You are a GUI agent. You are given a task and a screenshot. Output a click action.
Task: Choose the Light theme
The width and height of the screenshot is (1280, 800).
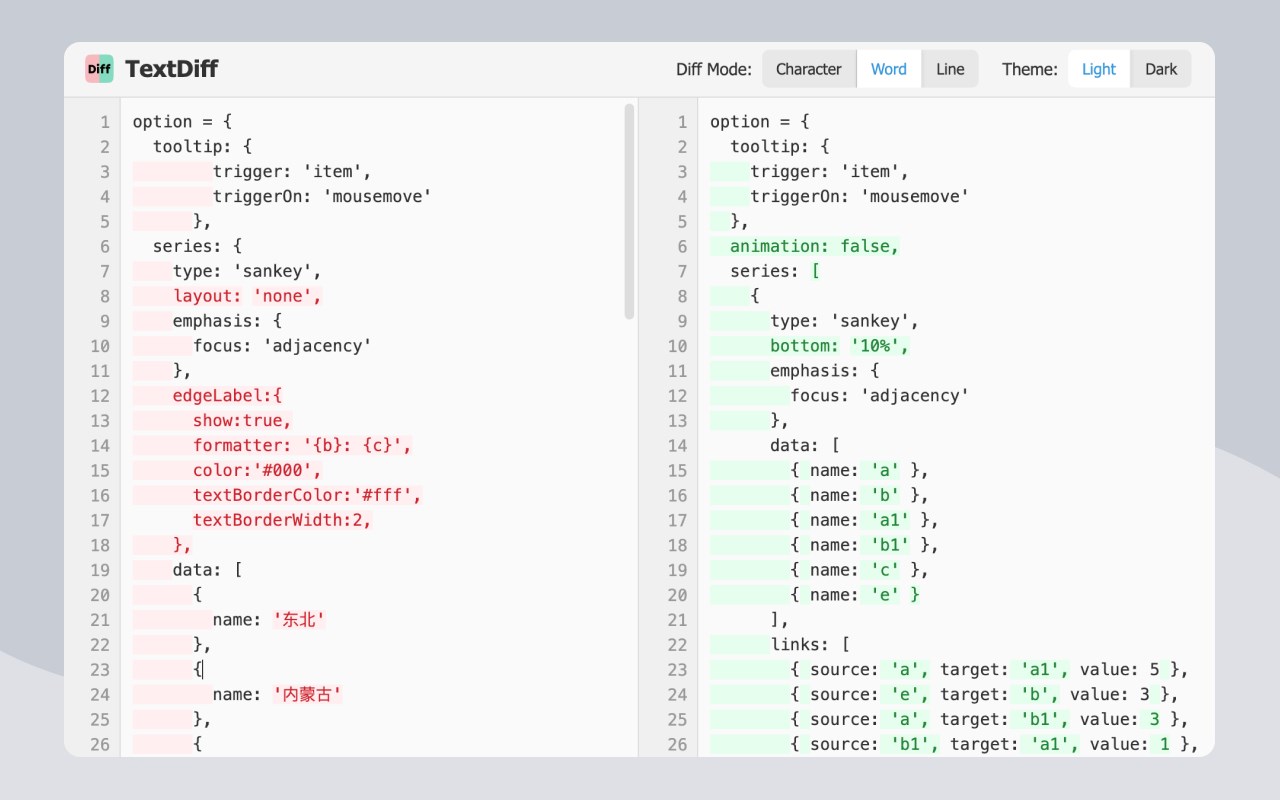tap(1098, 69)
